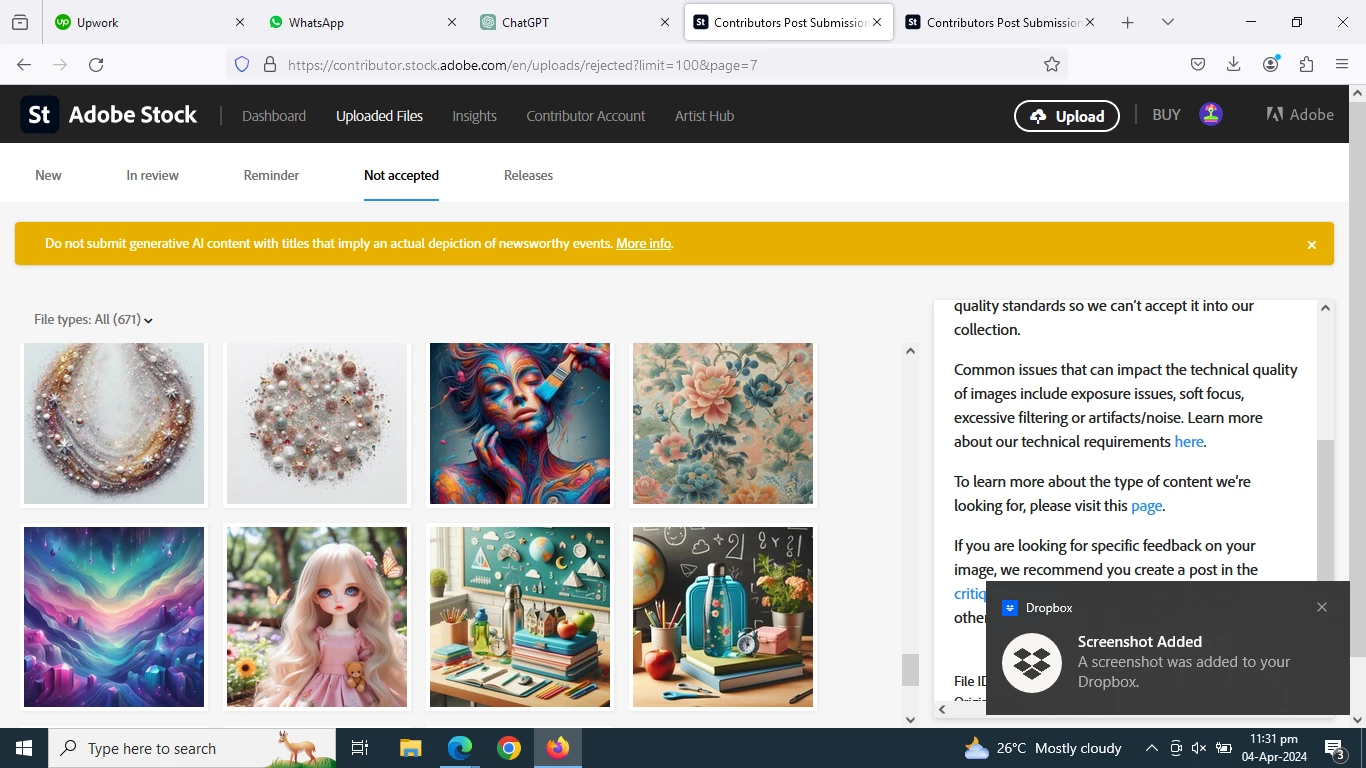The image size is (1366, 768).
Task: Open the Firefox account icon
Action: [1270, 64]
